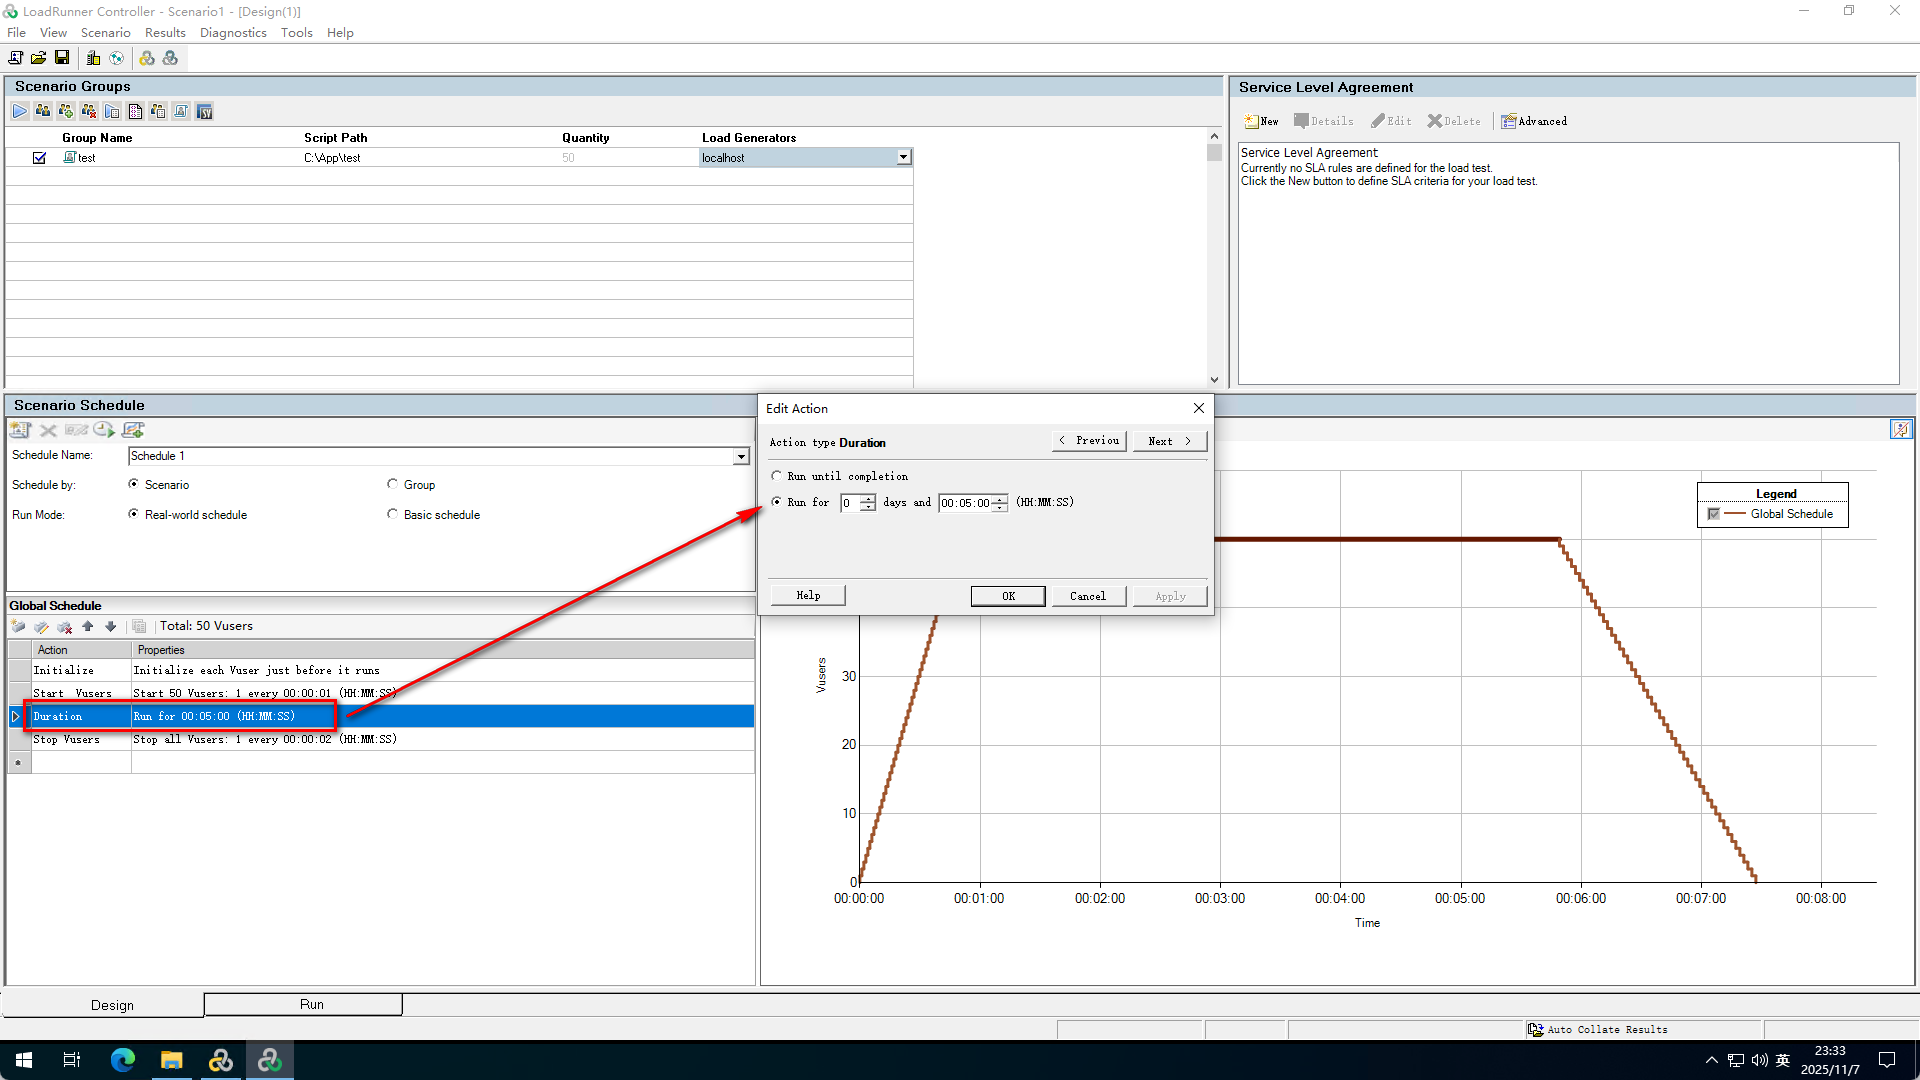Click the Save scenario floppy disk icon
1920x1080 pixels.
tap(62, 58)
